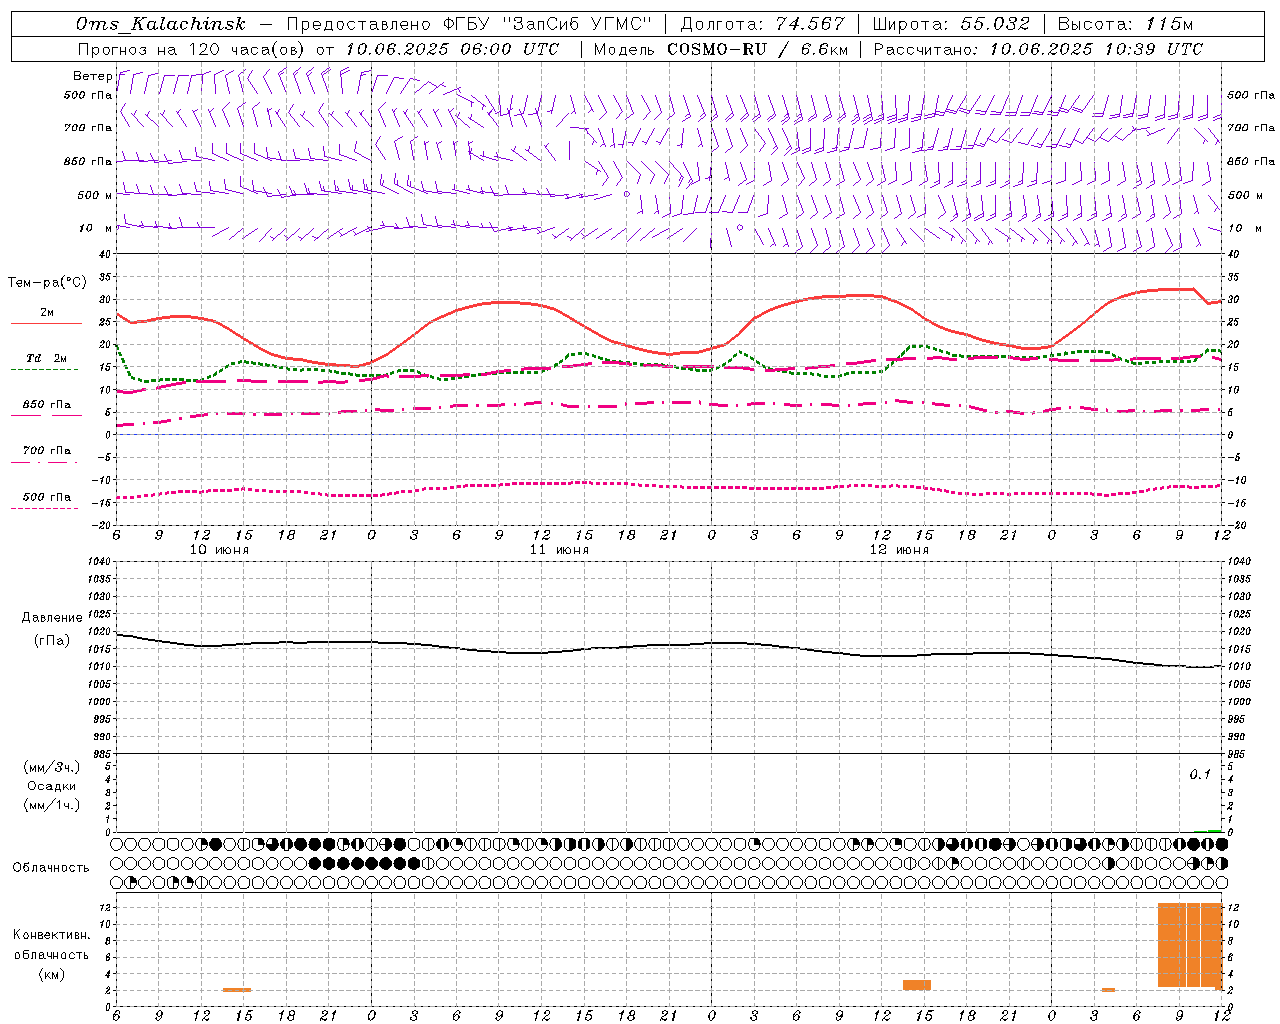Viewport: 1280px width, 1024px height.
Task: Click the "700 гПа" temperature legend entry
Action: click(x=47, y=450)
